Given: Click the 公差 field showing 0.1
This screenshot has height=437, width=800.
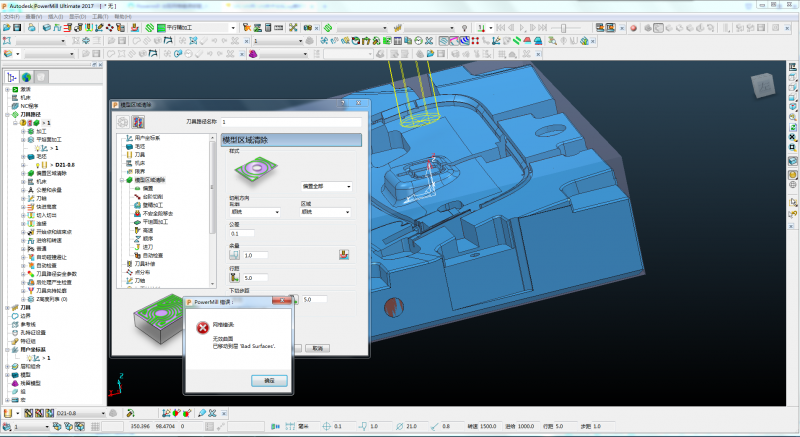Looking at the screenshot, I should click(242, 234).
